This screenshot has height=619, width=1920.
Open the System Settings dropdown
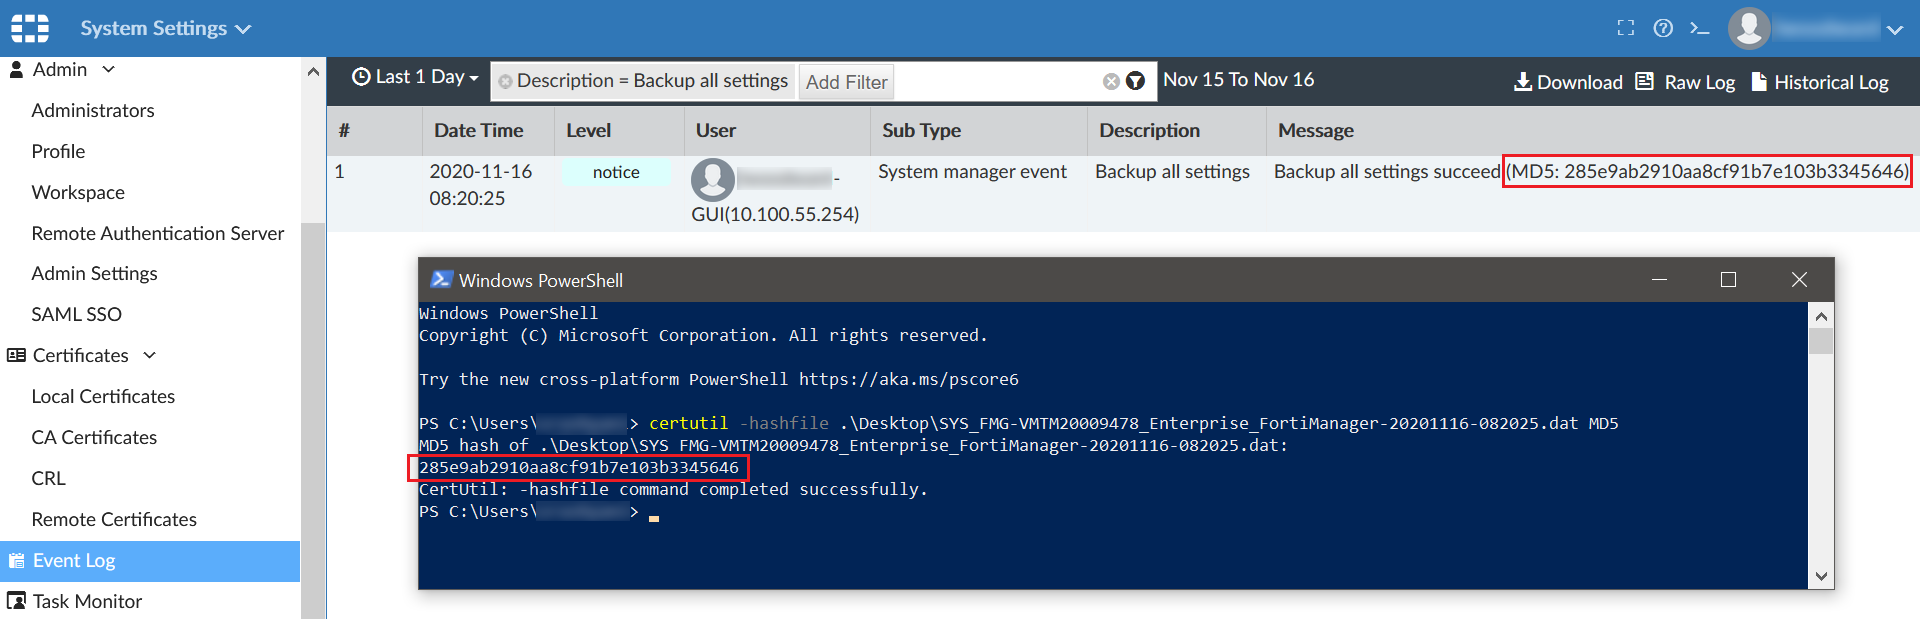click(165, 28)
